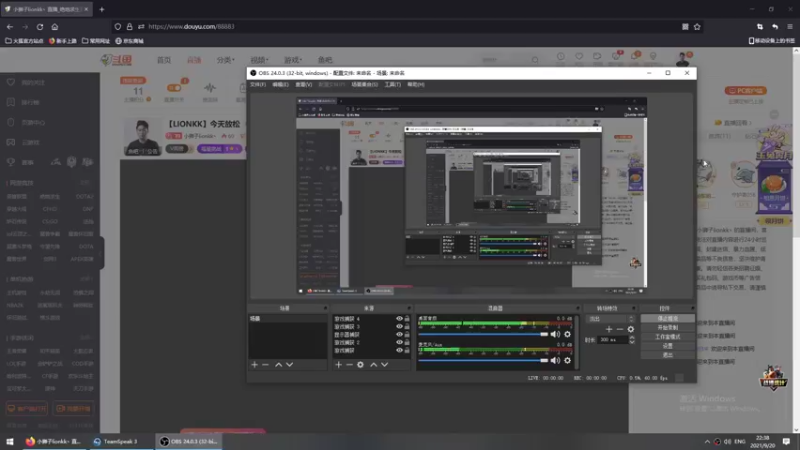Viewport: 800px width, 450px height.
Task: Lock the 游戏捕获 4 source
Action: point(407,318)
